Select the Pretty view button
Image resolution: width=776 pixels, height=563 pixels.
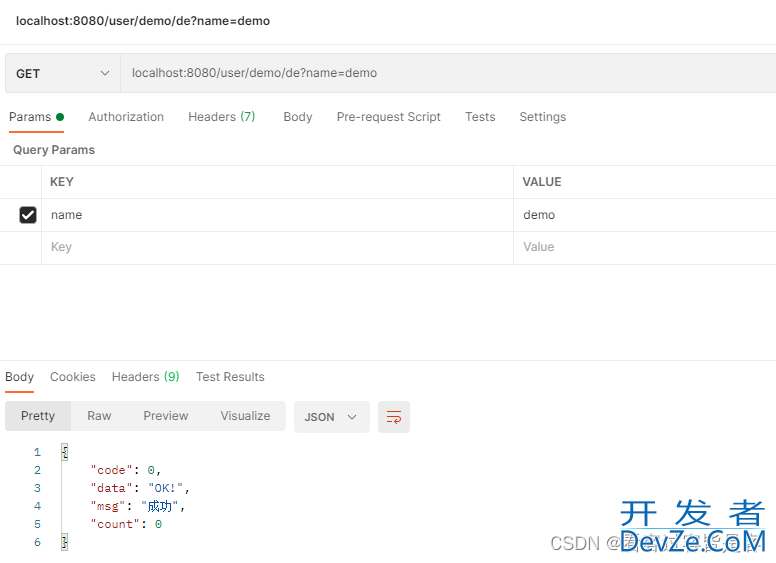pyautogui.click(x=38, y=416)
